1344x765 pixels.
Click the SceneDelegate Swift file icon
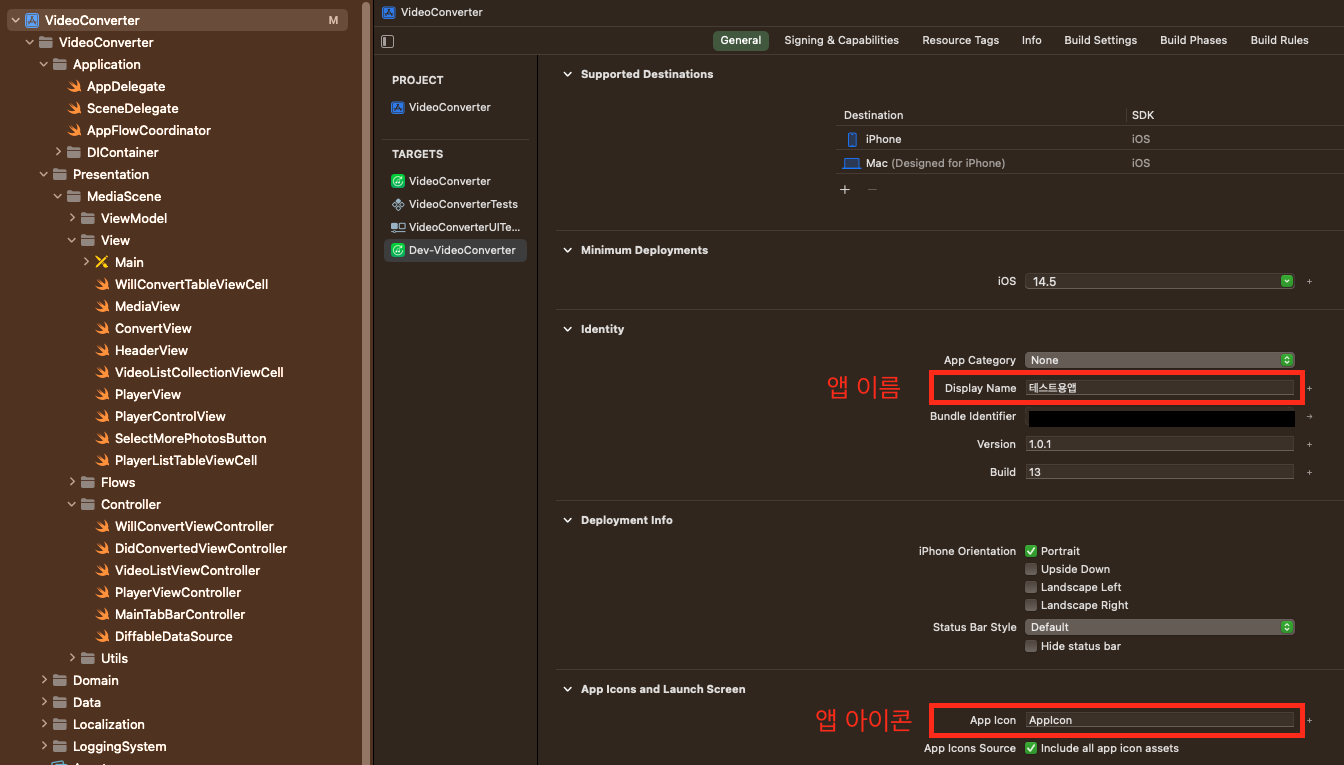(x=74, y=109)
